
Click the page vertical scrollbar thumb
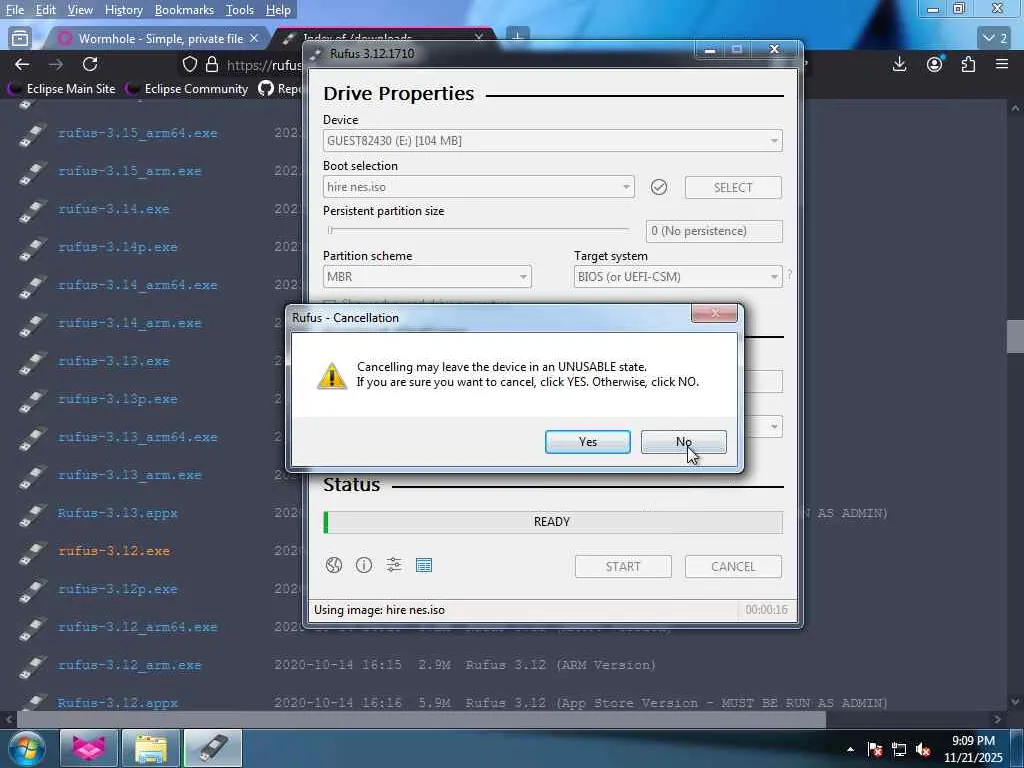(x=1015, y=336)
